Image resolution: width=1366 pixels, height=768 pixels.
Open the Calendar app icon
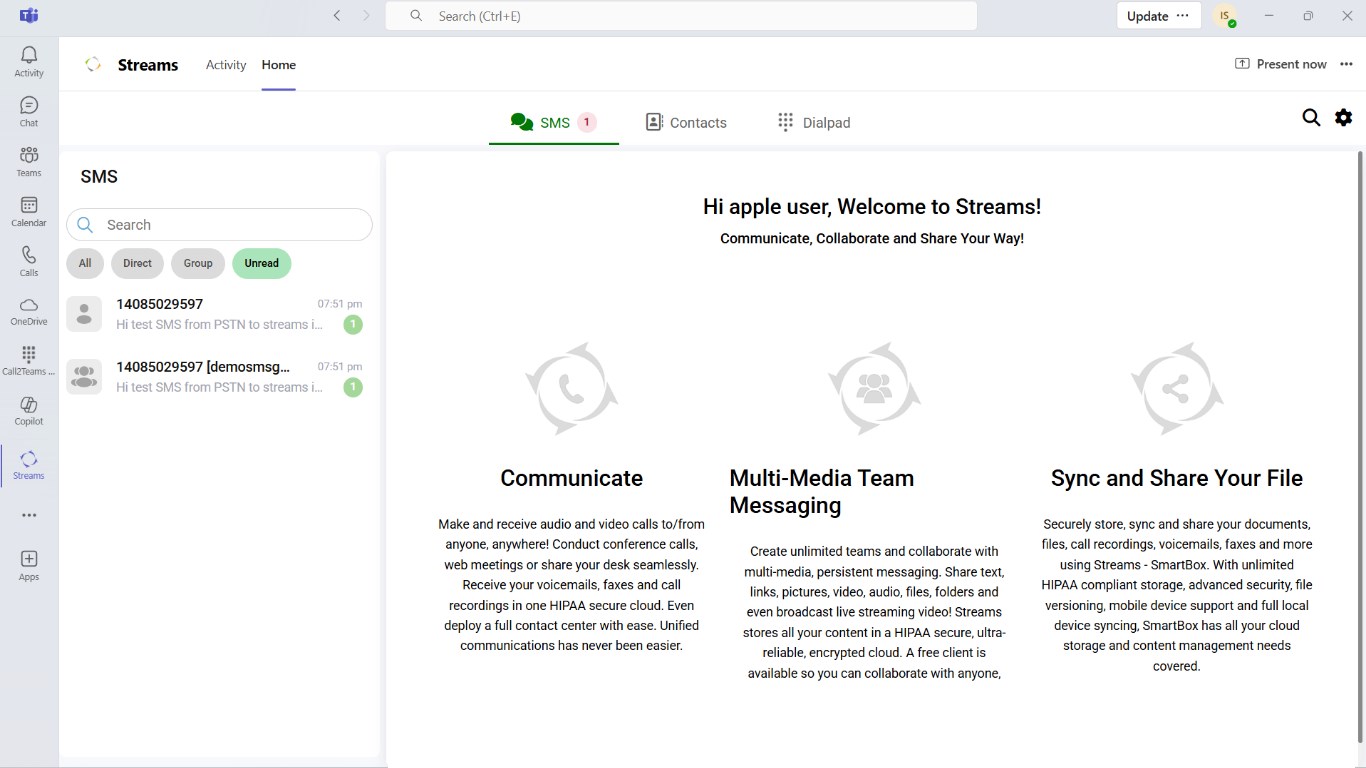point(29,211)
